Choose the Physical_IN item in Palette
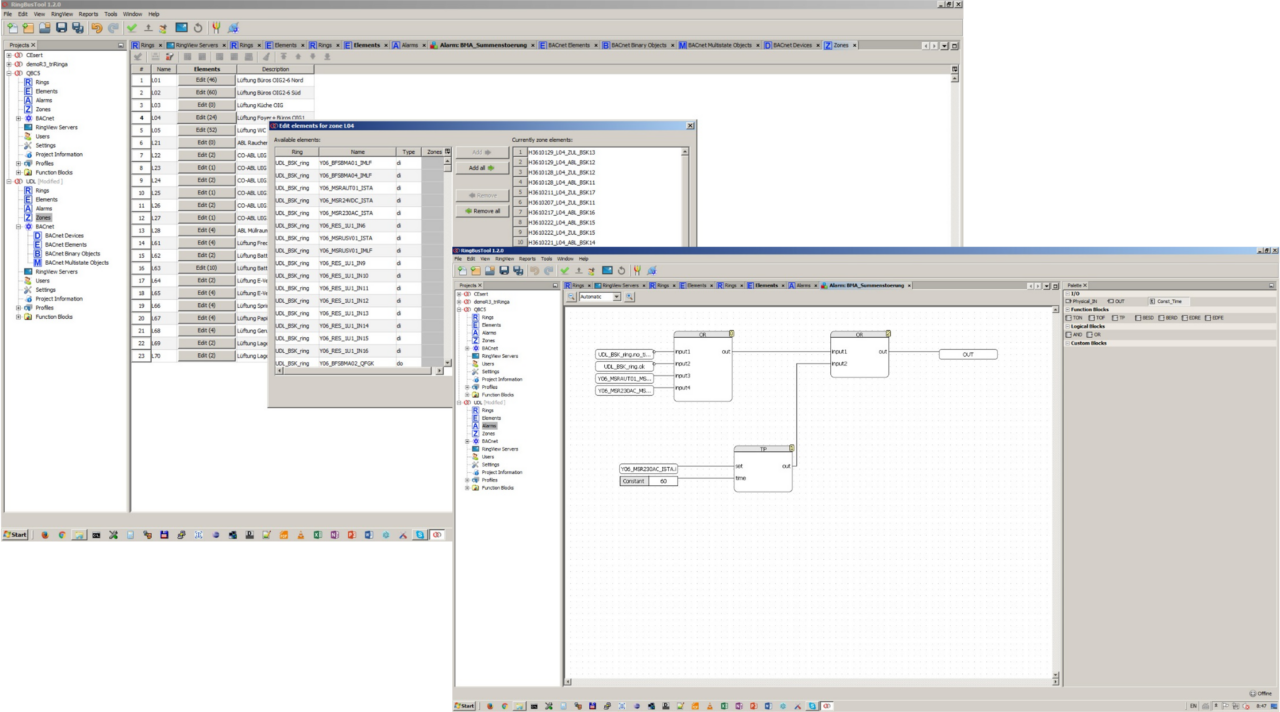Image resolution: width=1280 pixels, height=712 pixels. pos(1082,301)
